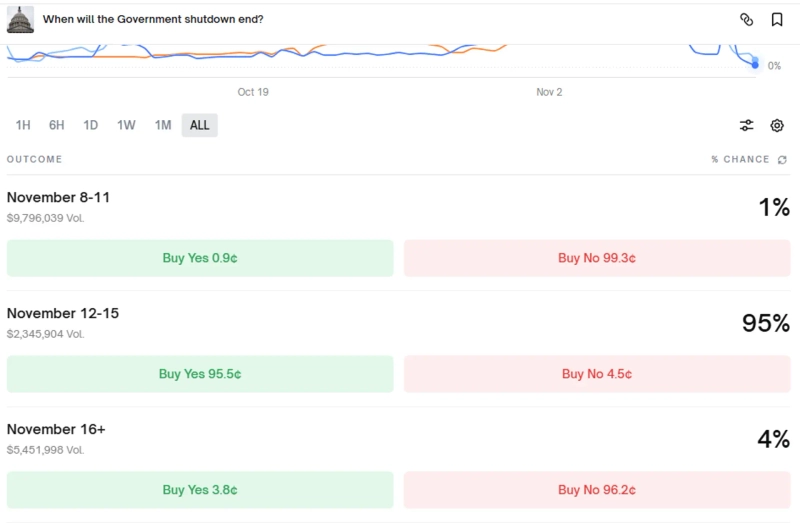Viewport: 800px width, 523px height.
Task: Click the blue endpoint dot on chart
Action: pyautogui.click(x=755, y=65)
